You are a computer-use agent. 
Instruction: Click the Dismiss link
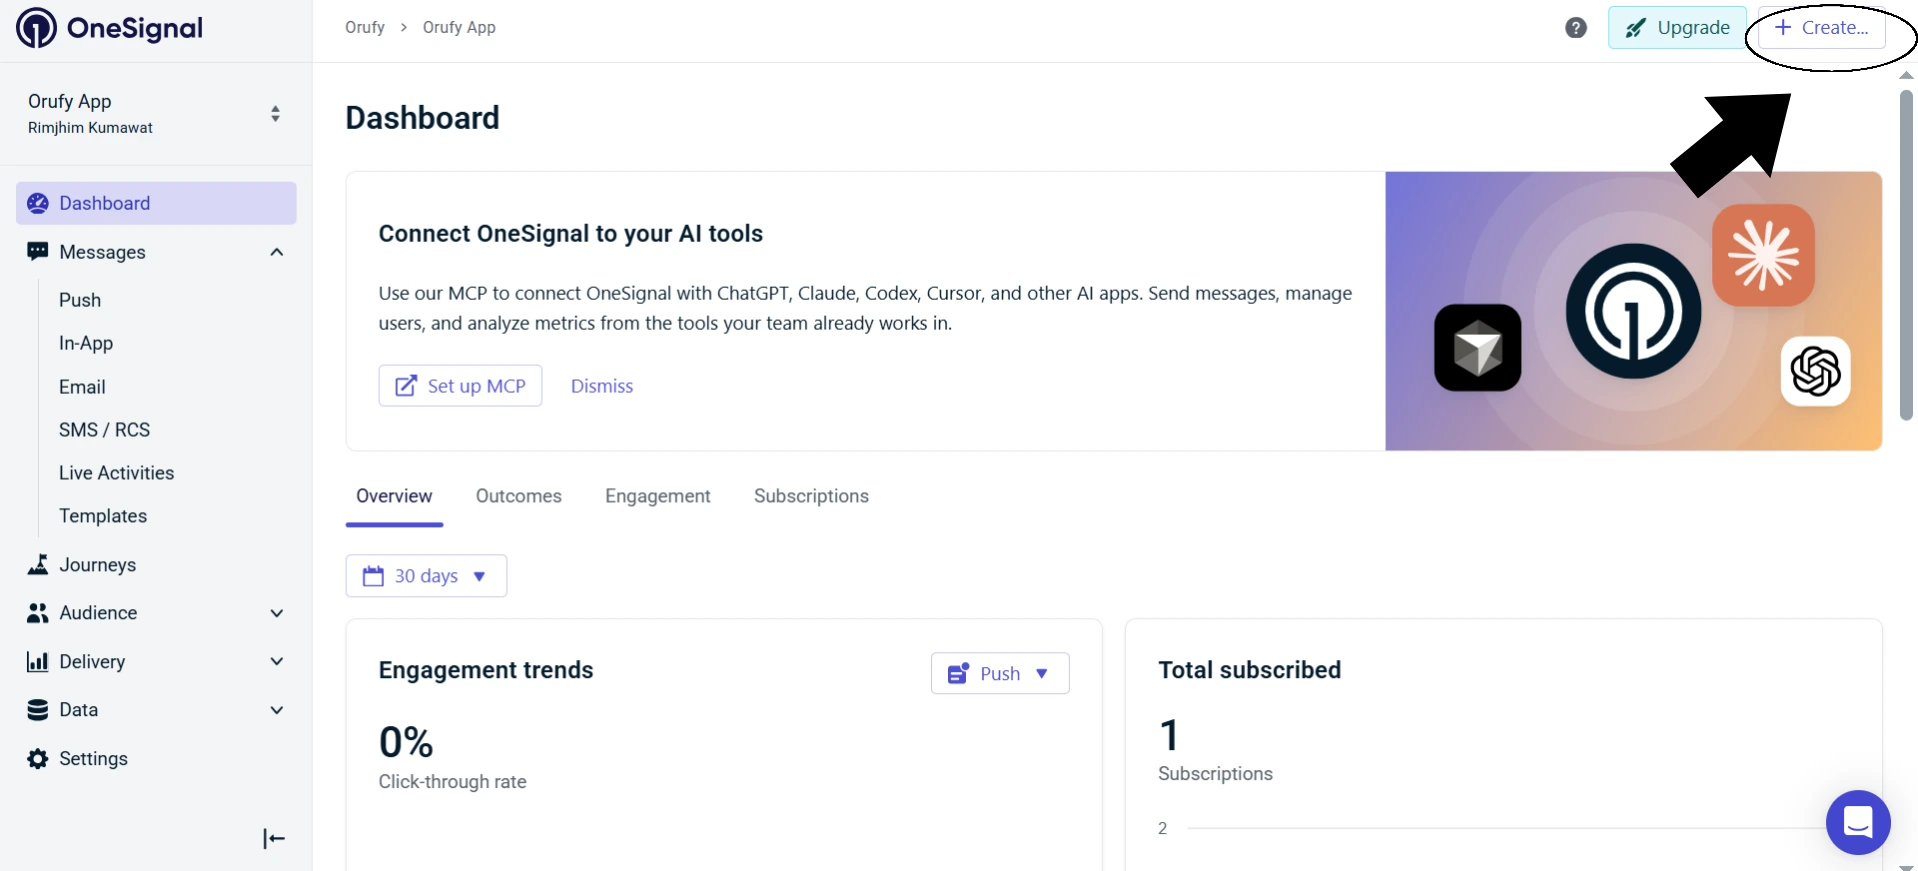(x=602, y=386)
